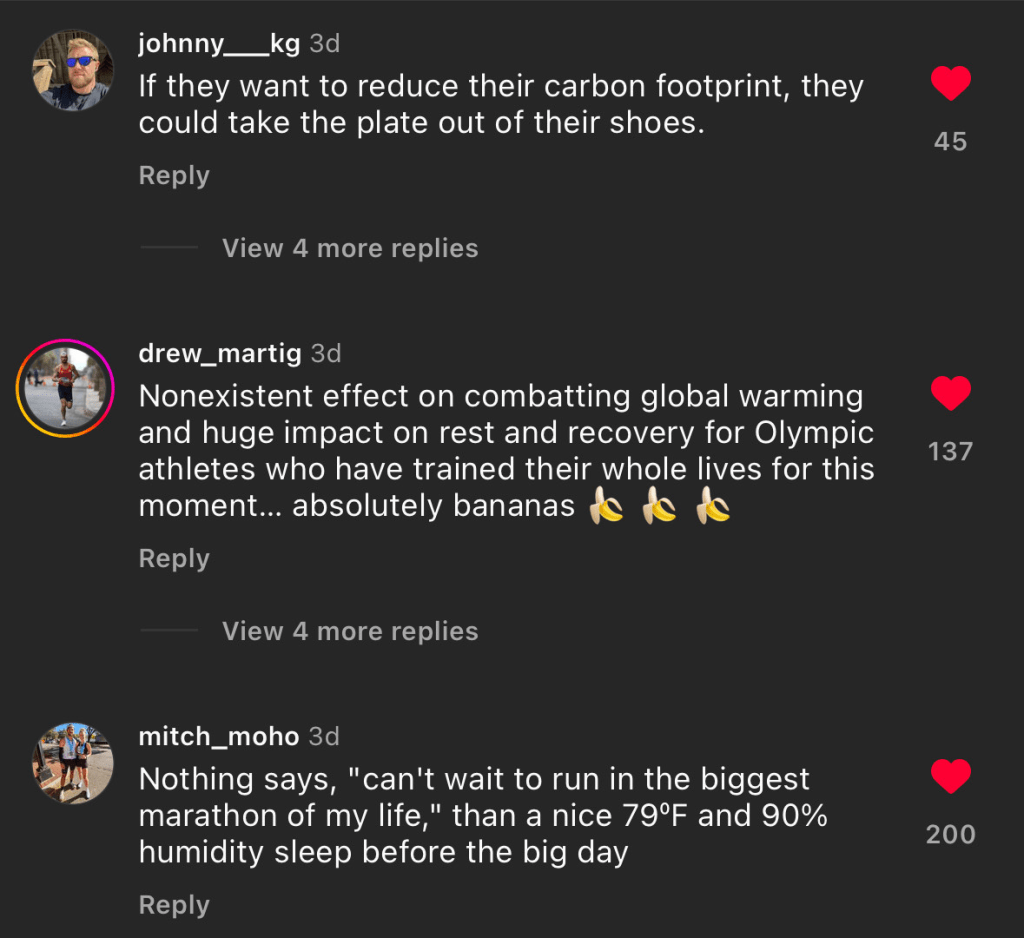This screenshot has width=1024, height=938.
Task: Toggle the heart on drew_martig's comment
Action: tap(950, 395)
